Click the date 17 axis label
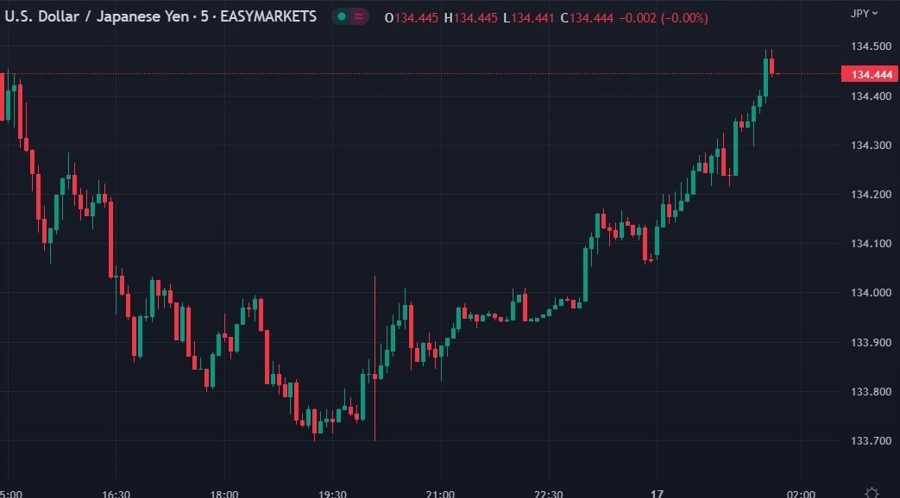Image resolution: width=900 pixels, height=498 pixels. [657, 493]
